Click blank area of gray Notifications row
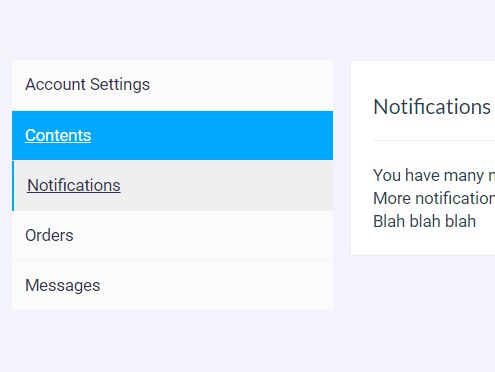Viewport: 495px width, 372px height. click(227, 185)
